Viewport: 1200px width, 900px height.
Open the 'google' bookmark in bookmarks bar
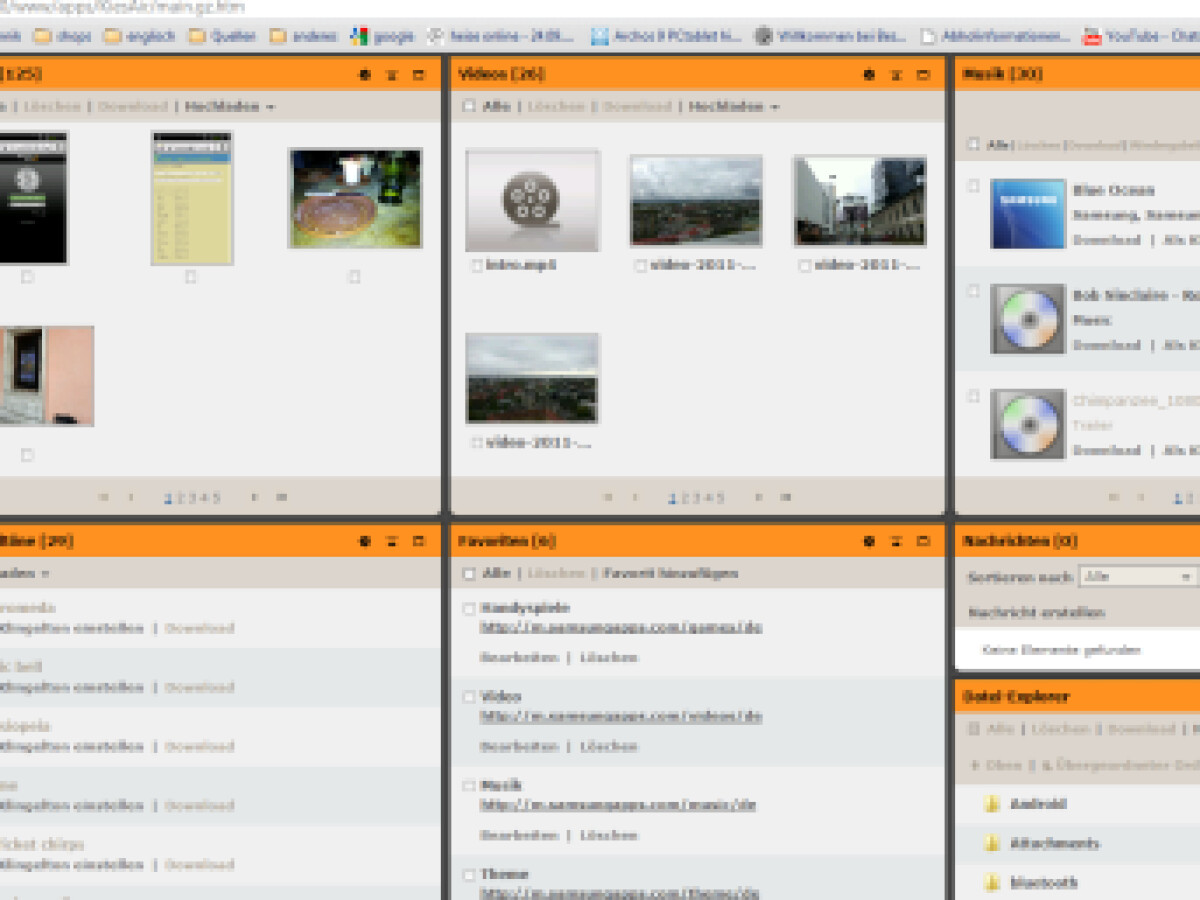pyautogui.click(x=382, y=37)
